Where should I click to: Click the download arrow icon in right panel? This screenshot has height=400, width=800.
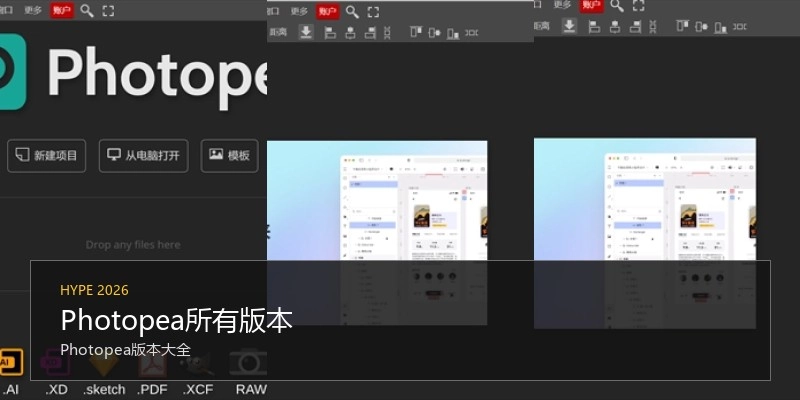[570, 26]
